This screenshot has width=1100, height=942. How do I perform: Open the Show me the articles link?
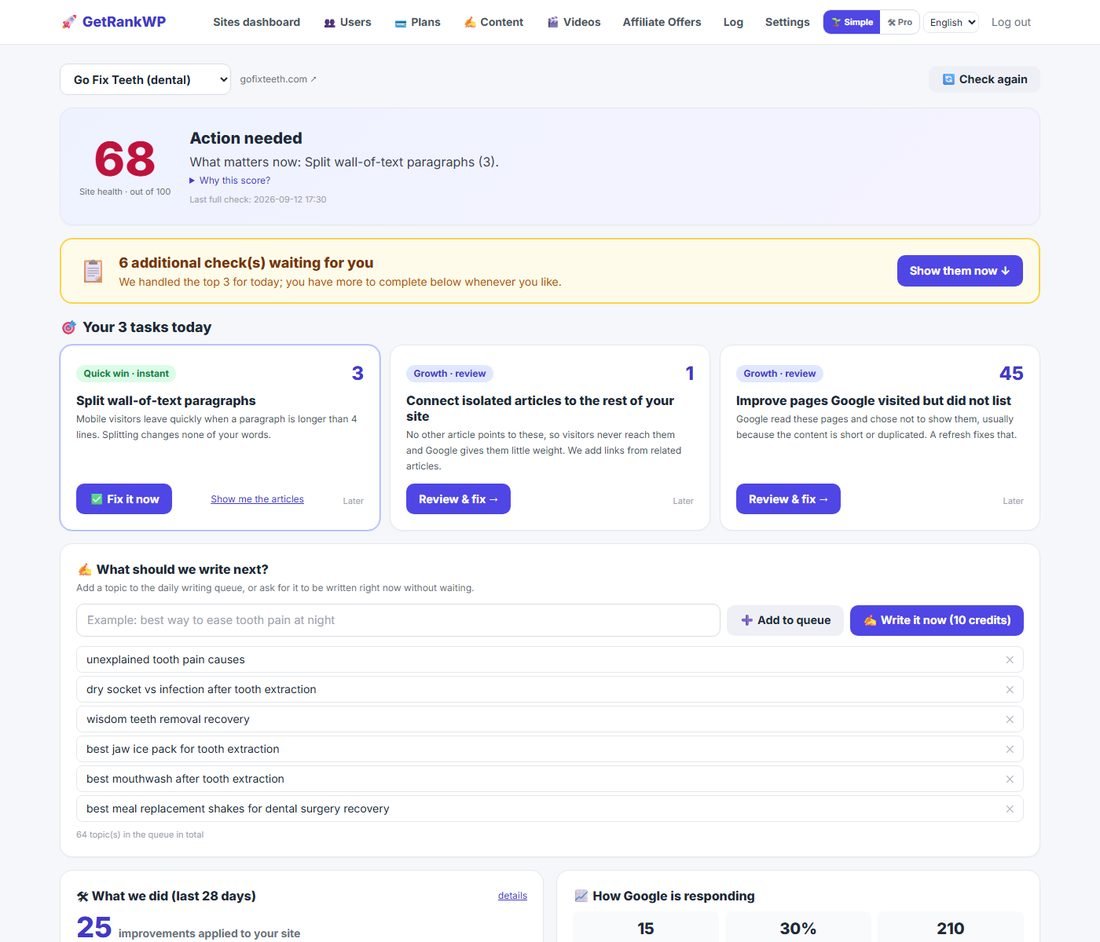pos(257,499)
